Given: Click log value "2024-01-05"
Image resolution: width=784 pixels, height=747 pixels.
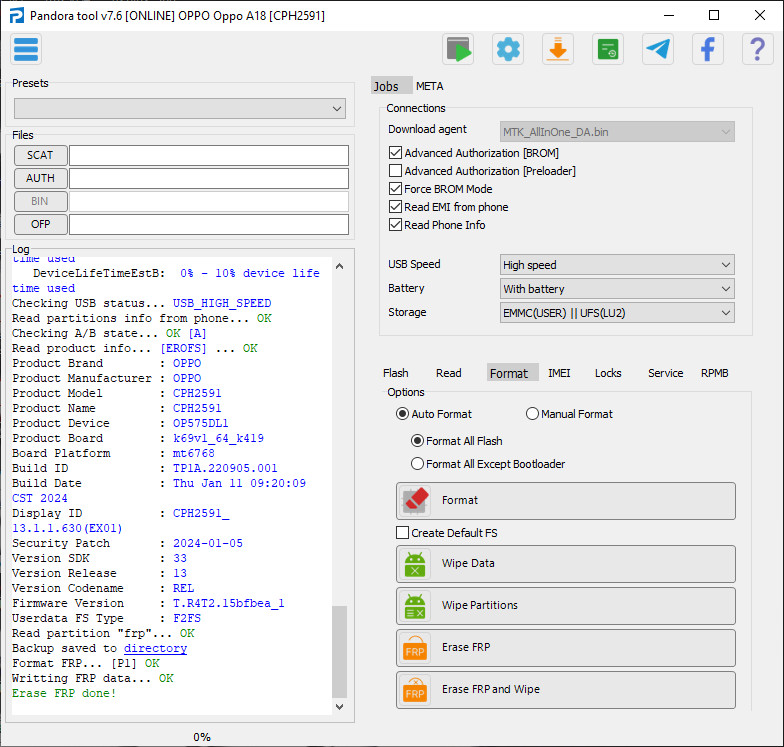Looking at the screenshot, I should [208, 543].
